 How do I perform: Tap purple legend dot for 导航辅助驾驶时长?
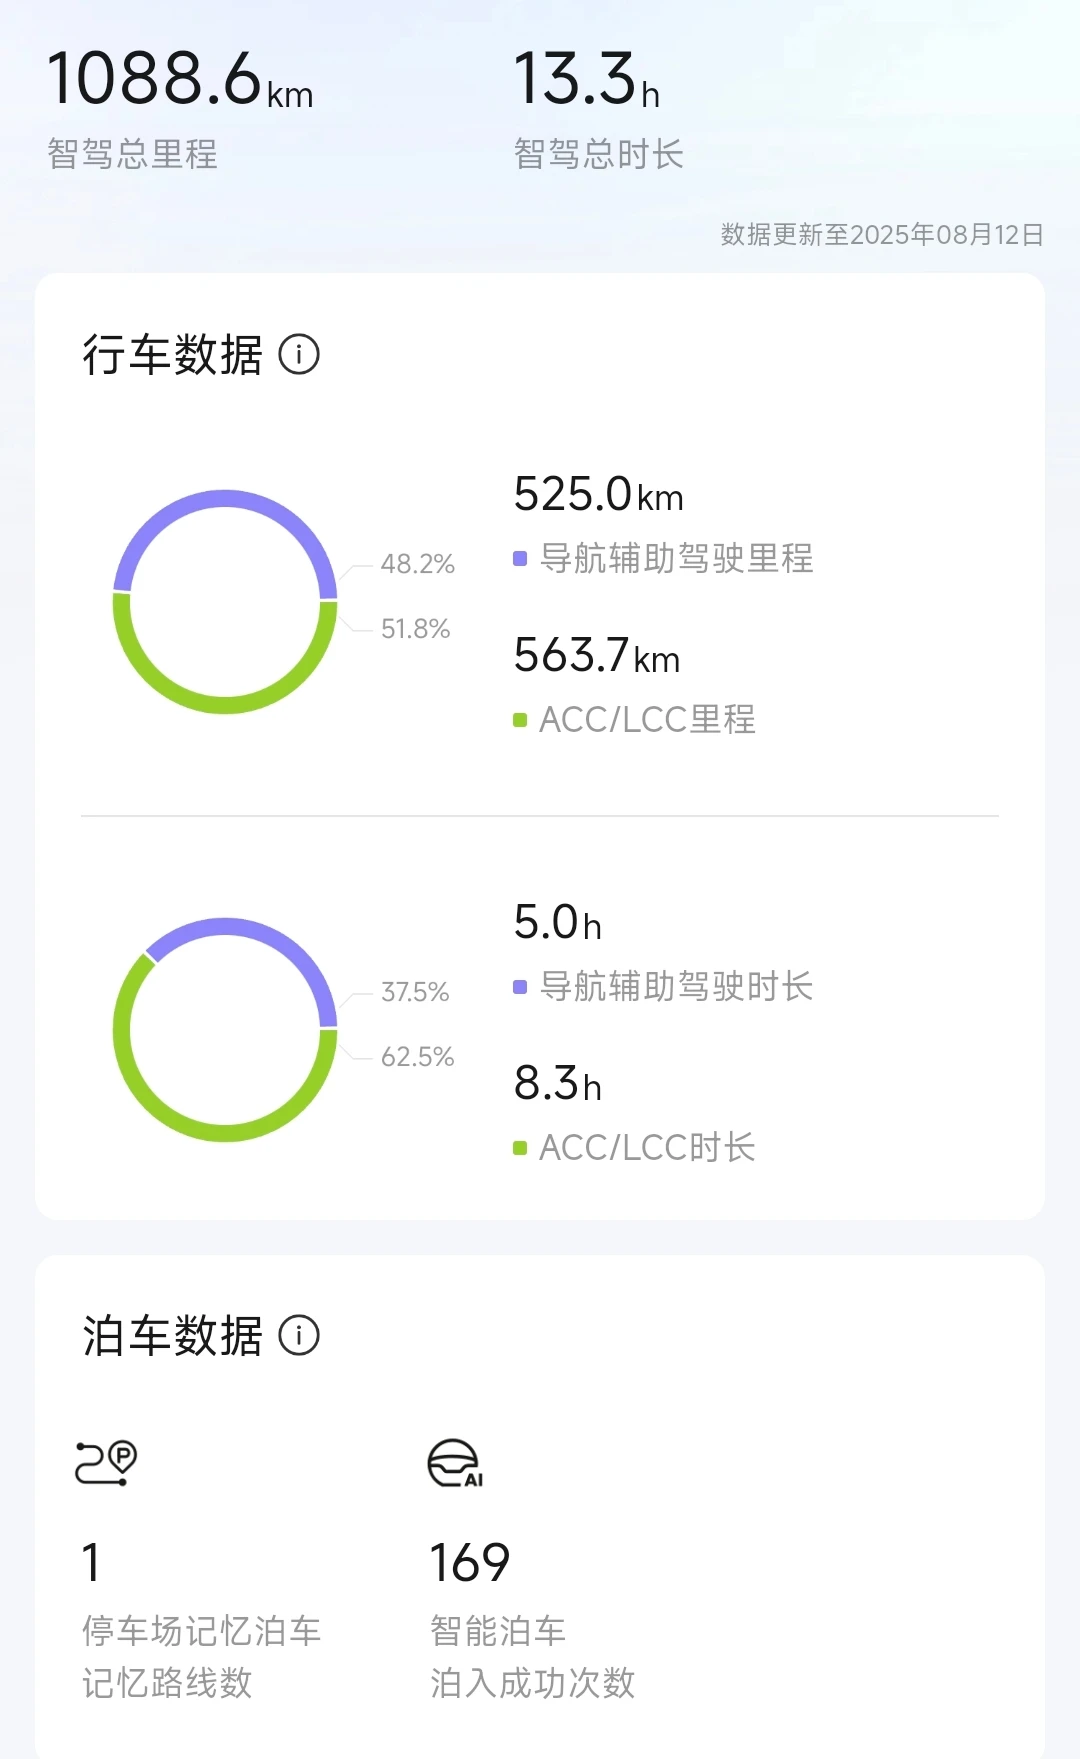[x=520, y=987]
